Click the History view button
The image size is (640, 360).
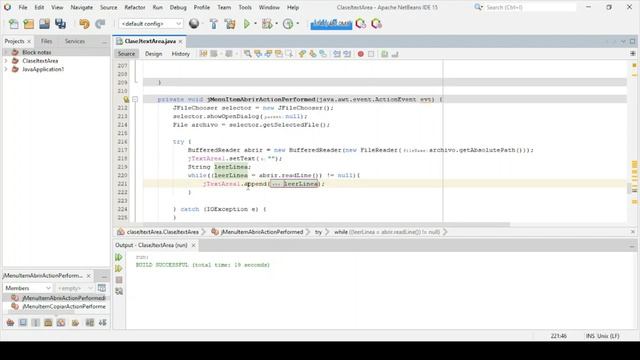(180, 53)
